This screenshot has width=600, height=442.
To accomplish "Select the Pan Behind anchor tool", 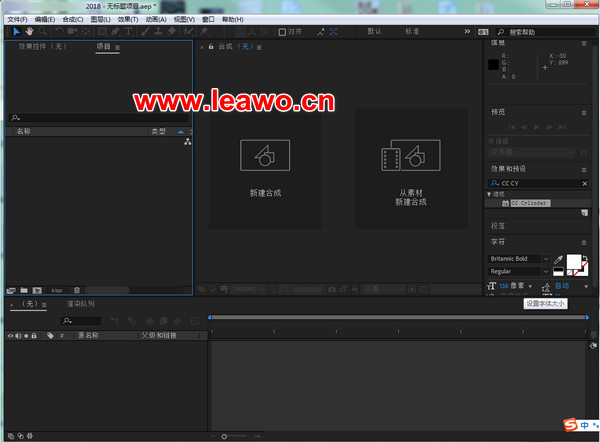I will [86, 32].
